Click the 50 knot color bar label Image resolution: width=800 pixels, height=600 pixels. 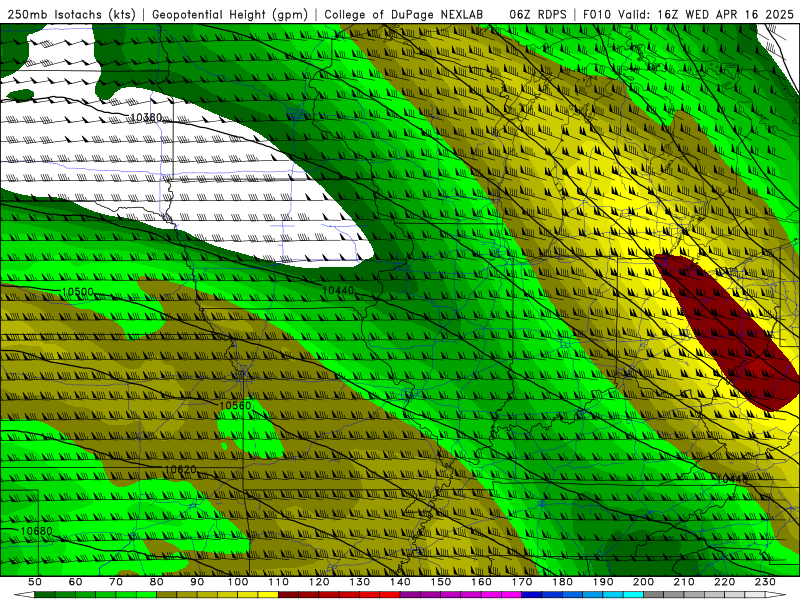pos(35,582)
